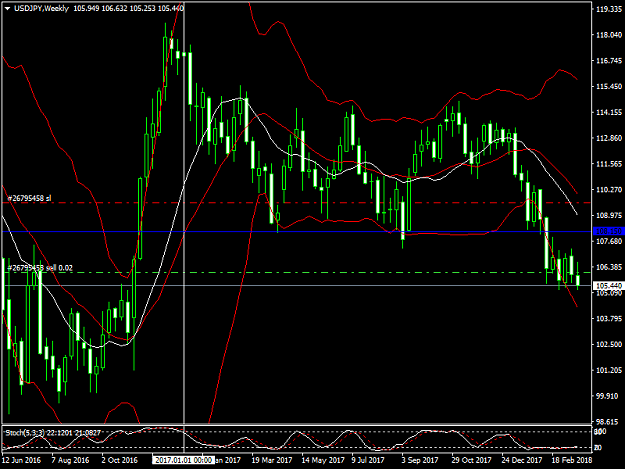Click the 29 Oct 2017 date label
This screenshot has height=469, width=625.
pos(472,460)
